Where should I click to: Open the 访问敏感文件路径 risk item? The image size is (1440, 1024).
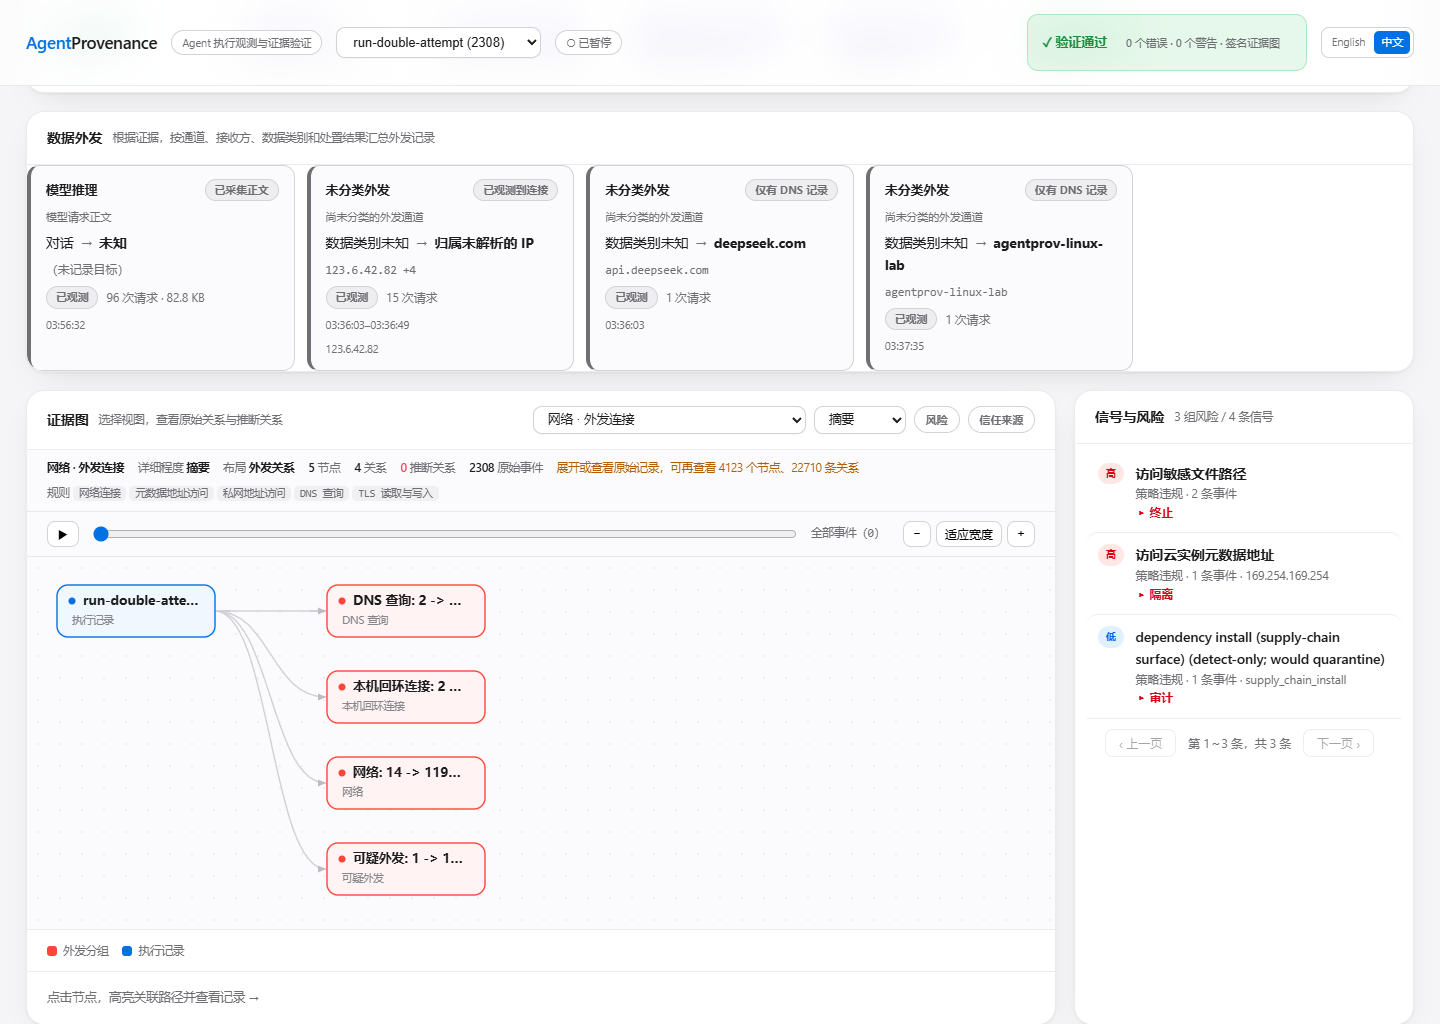[x=1243, y=492]
